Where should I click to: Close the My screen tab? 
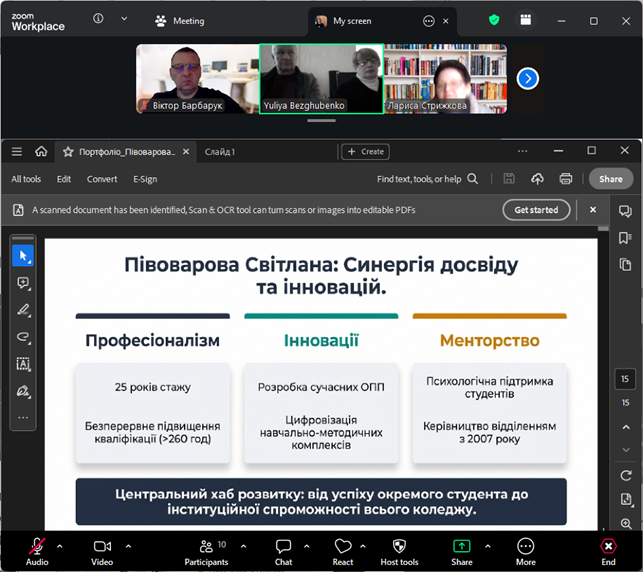pyautogui.click(x=446, y=21)
